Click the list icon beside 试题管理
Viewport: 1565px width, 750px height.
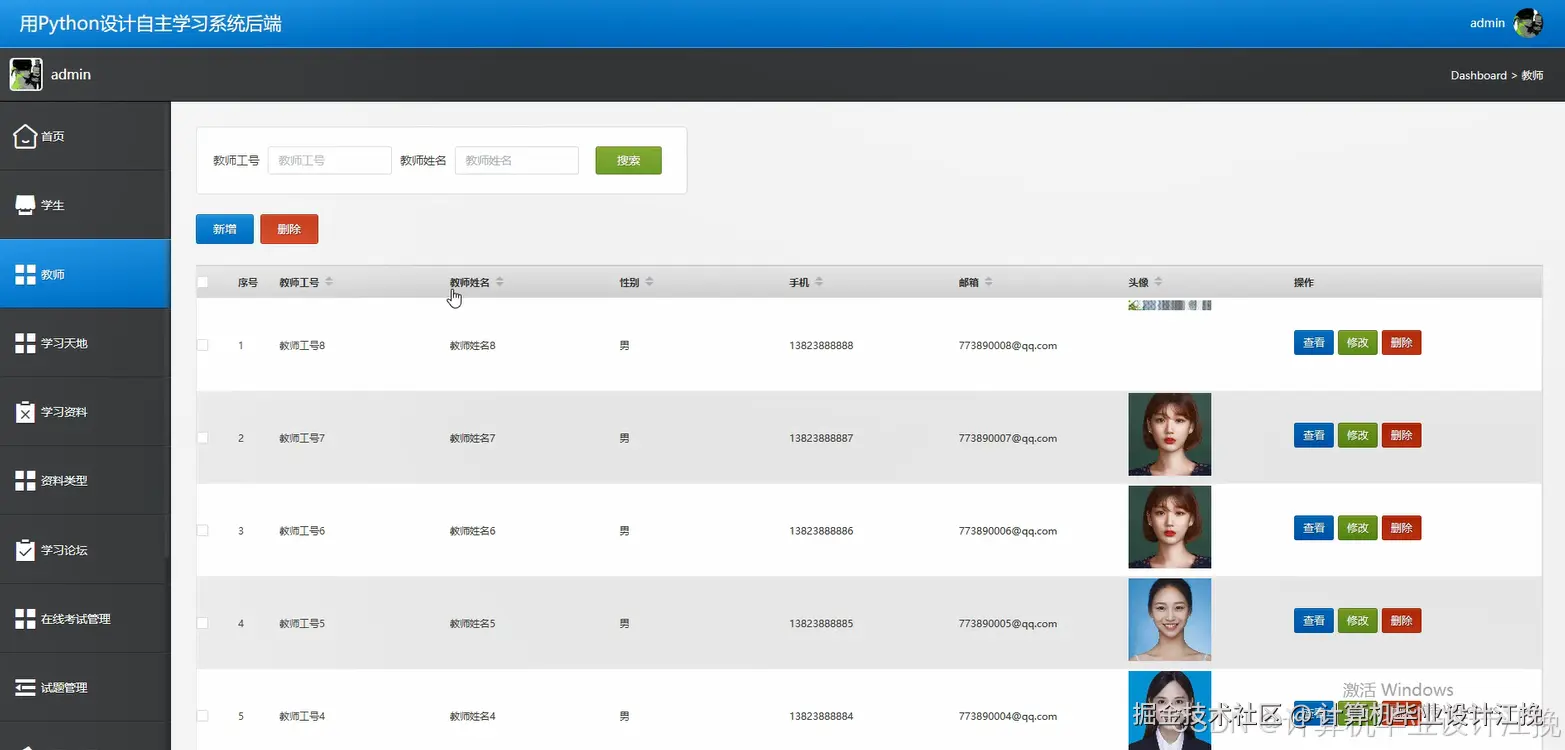[x=25, y=688]
